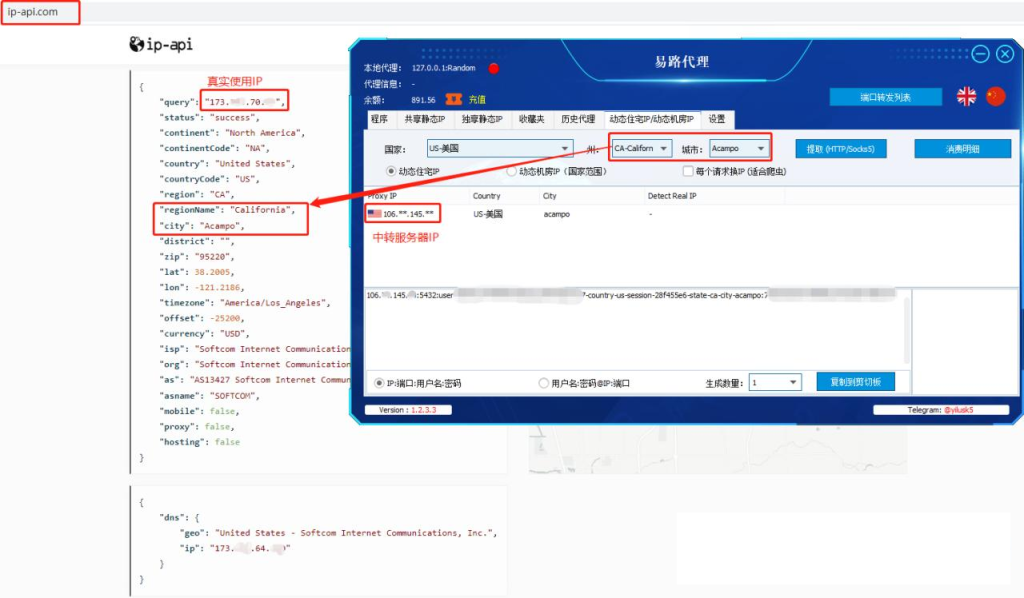This screenshot has width=1024, height=598.
Task: Click the "hosting": false JSON line
Action: [200, 442]
